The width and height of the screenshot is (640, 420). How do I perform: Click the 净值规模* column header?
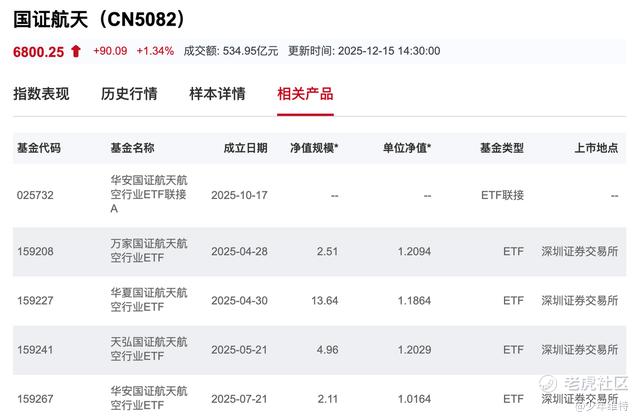pyautogui.click(x=314, y=148)
